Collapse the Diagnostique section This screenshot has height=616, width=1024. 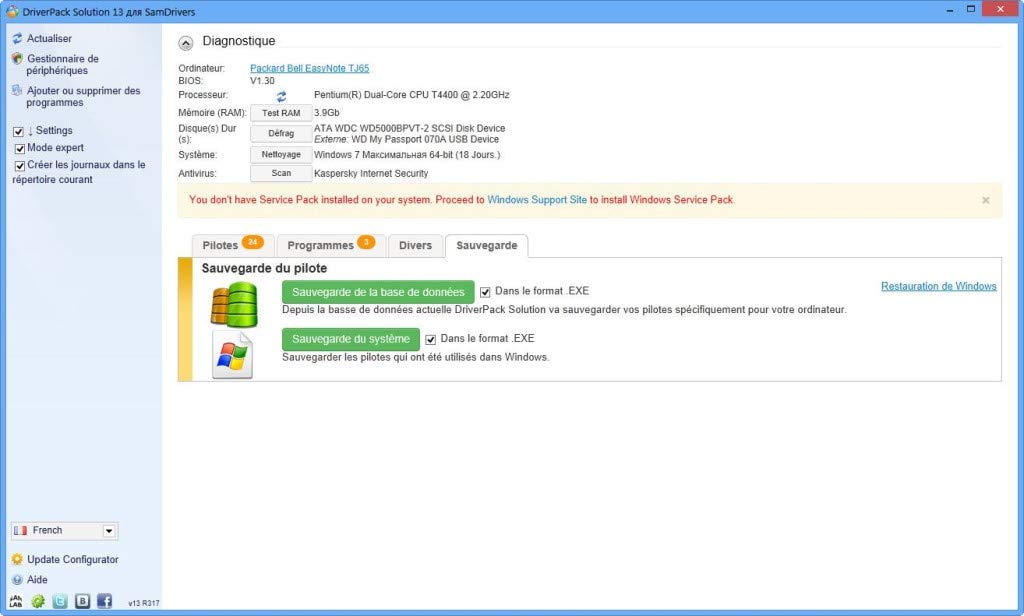tap(185, 43)
